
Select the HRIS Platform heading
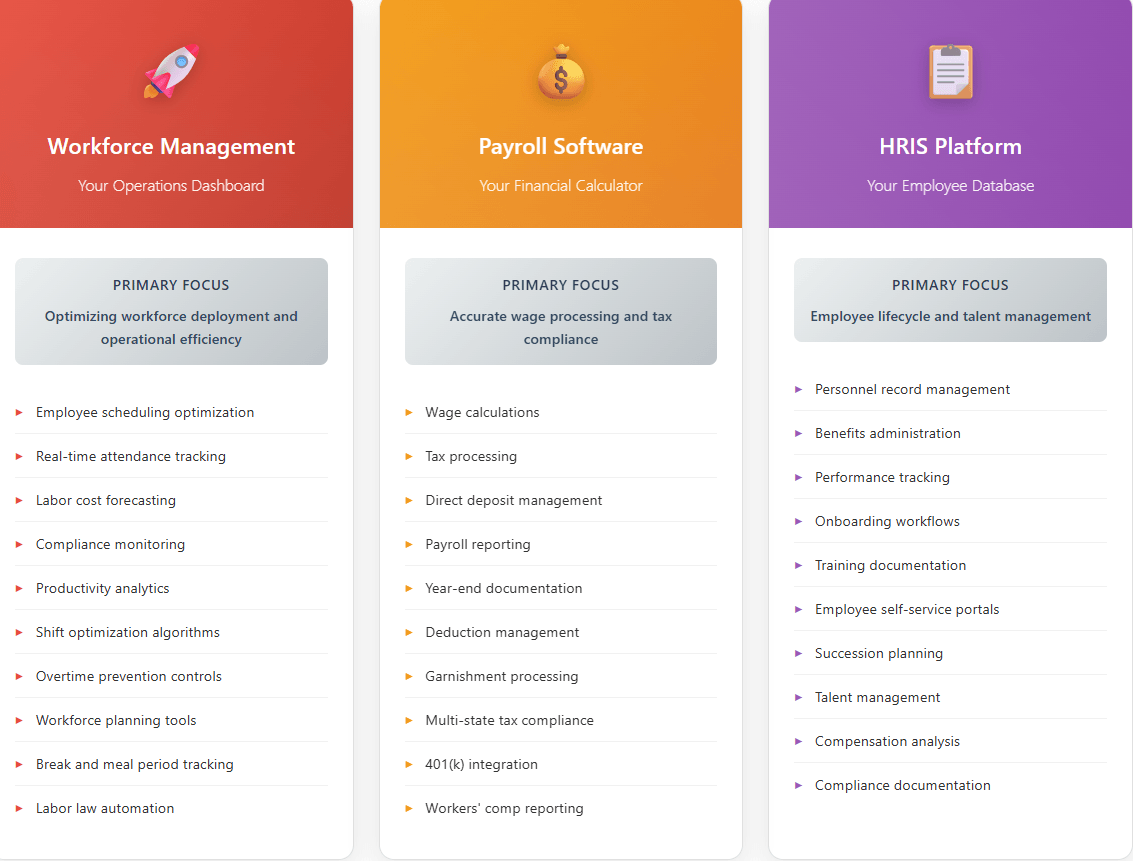click(x=950, y=147)
